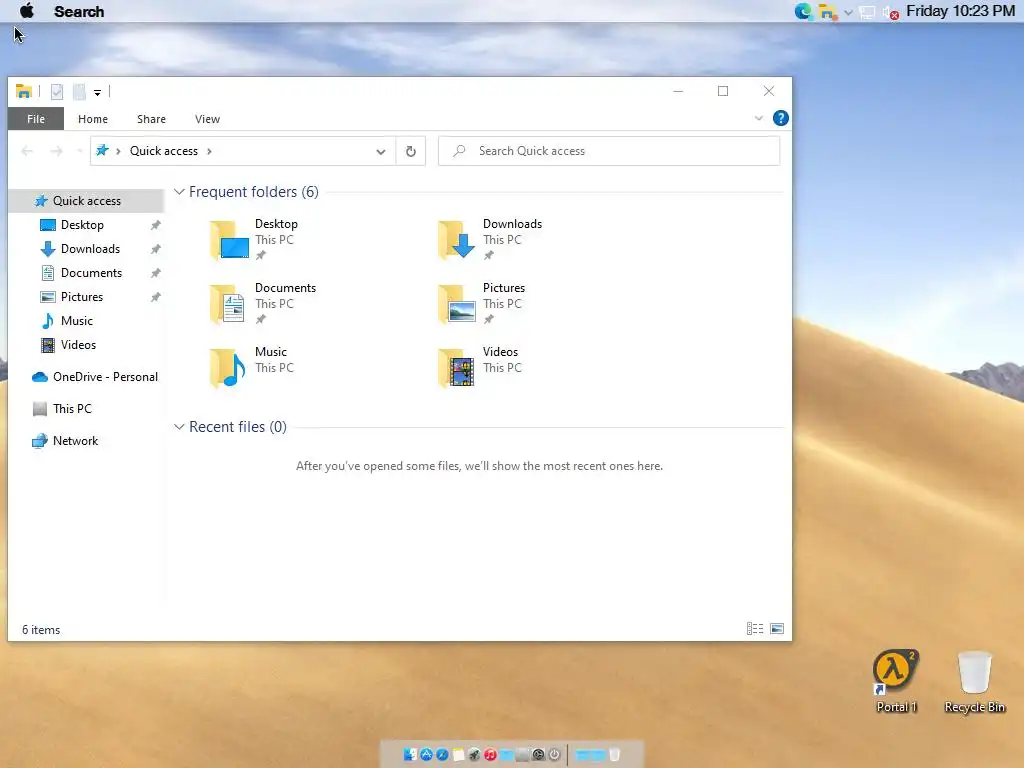This screenshot has height=768, width=1024.
Task: Select the Pictures folder in Frequent folders
Action: (x=482, y=303)
